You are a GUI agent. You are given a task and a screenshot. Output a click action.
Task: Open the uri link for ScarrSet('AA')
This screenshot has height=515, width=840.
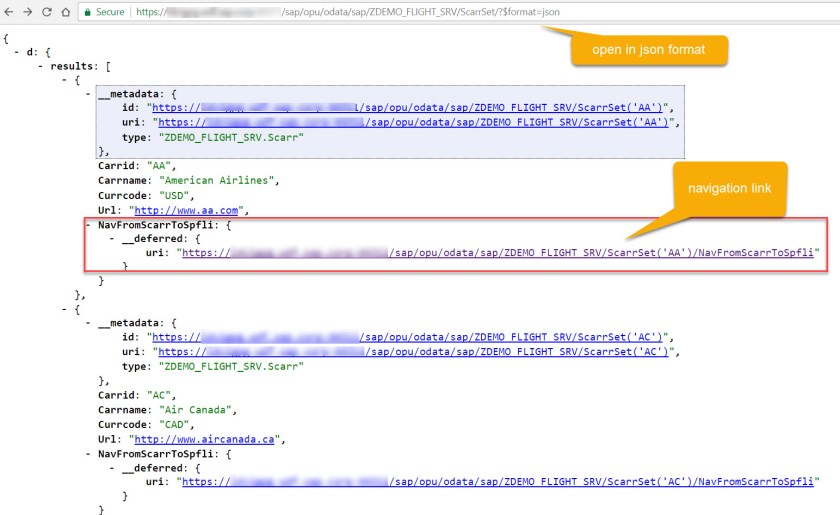413,122
